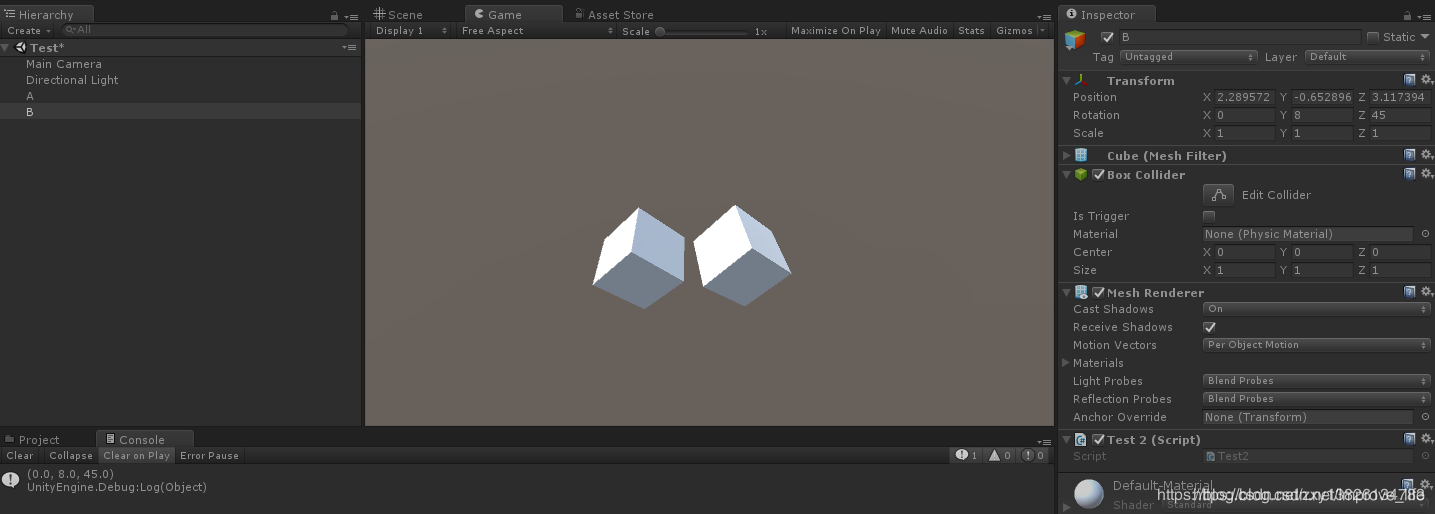
Task: Open the Static options dropdown arrow
Action: click(x=1425, y=37)
